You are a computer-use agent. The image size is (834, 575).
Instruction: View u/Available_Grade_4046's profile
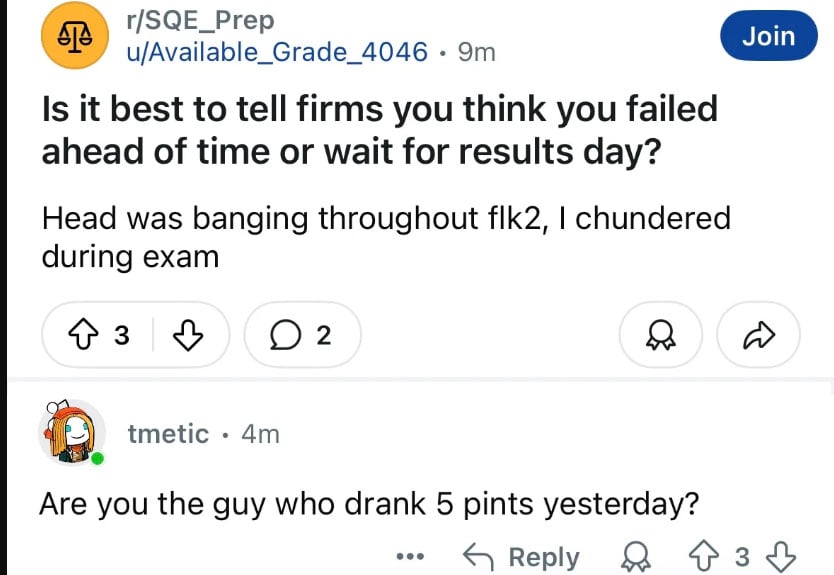(x=276, y=51)
